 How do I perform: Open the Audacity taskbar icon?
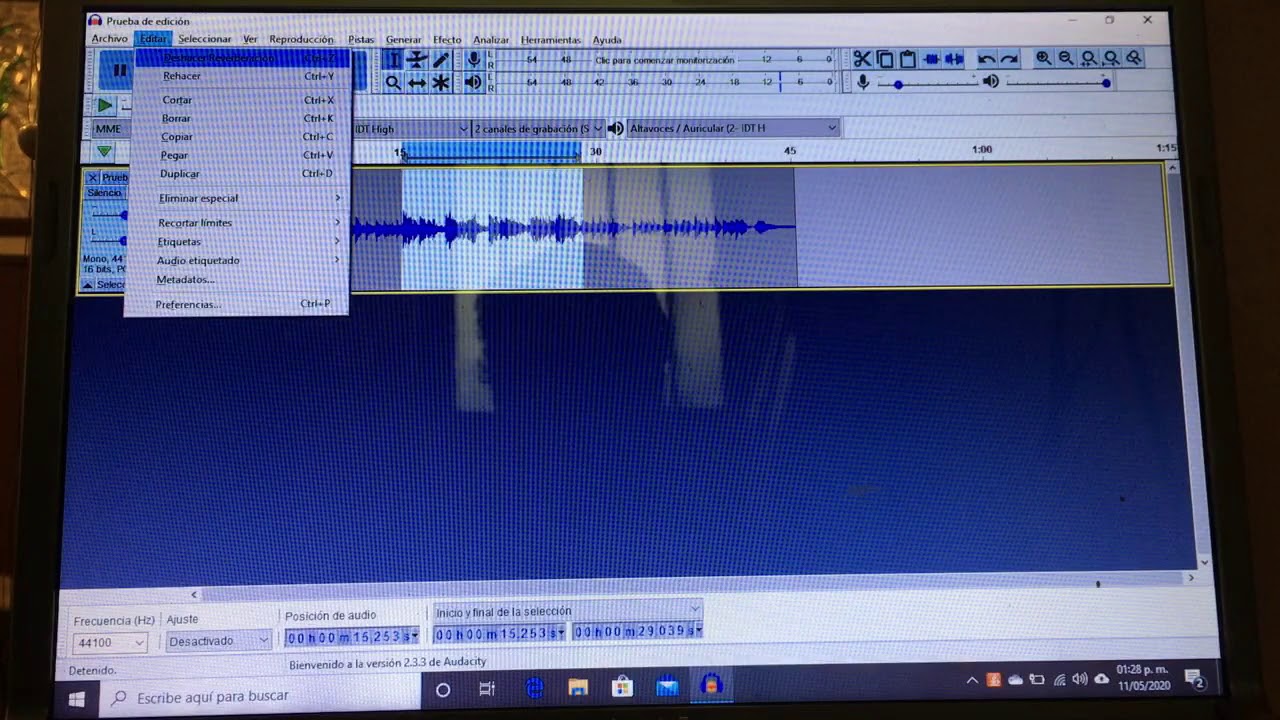[x=711, y=685]
